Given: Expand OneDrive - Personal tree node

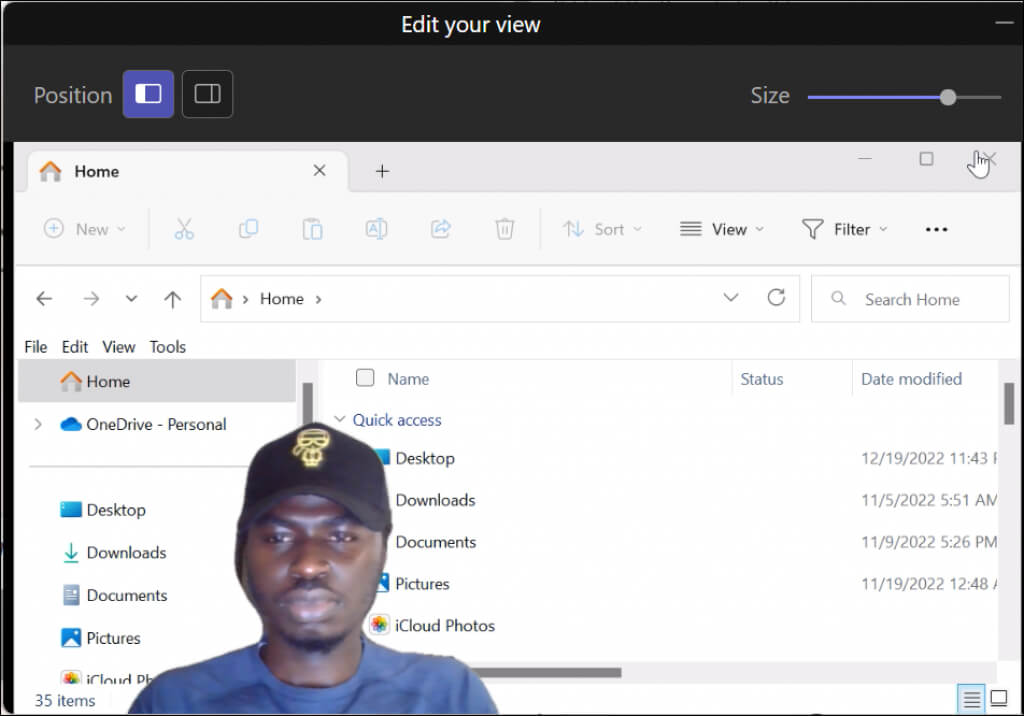Looking at the screenshot, I should (38, 425).
